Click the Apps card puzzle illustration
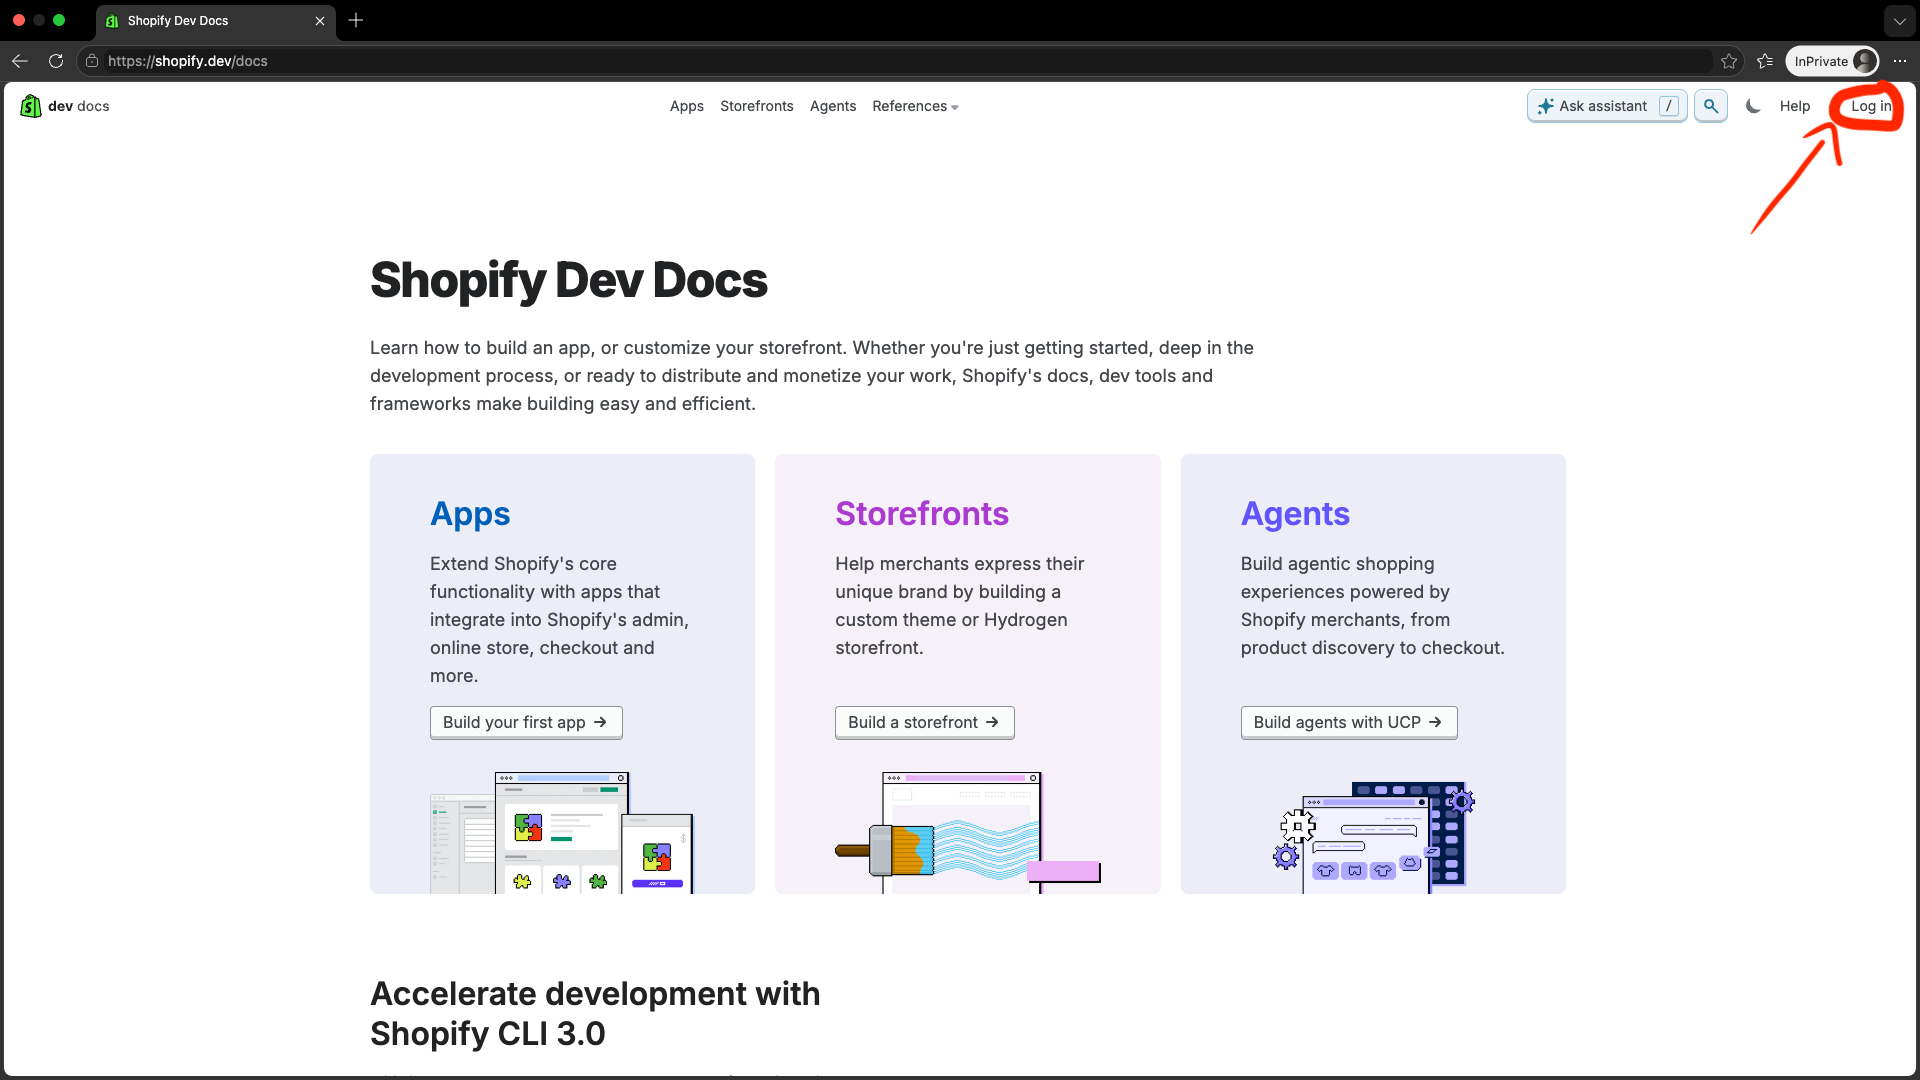This screenshot has height=1080, width=1920. coord(562,832)
